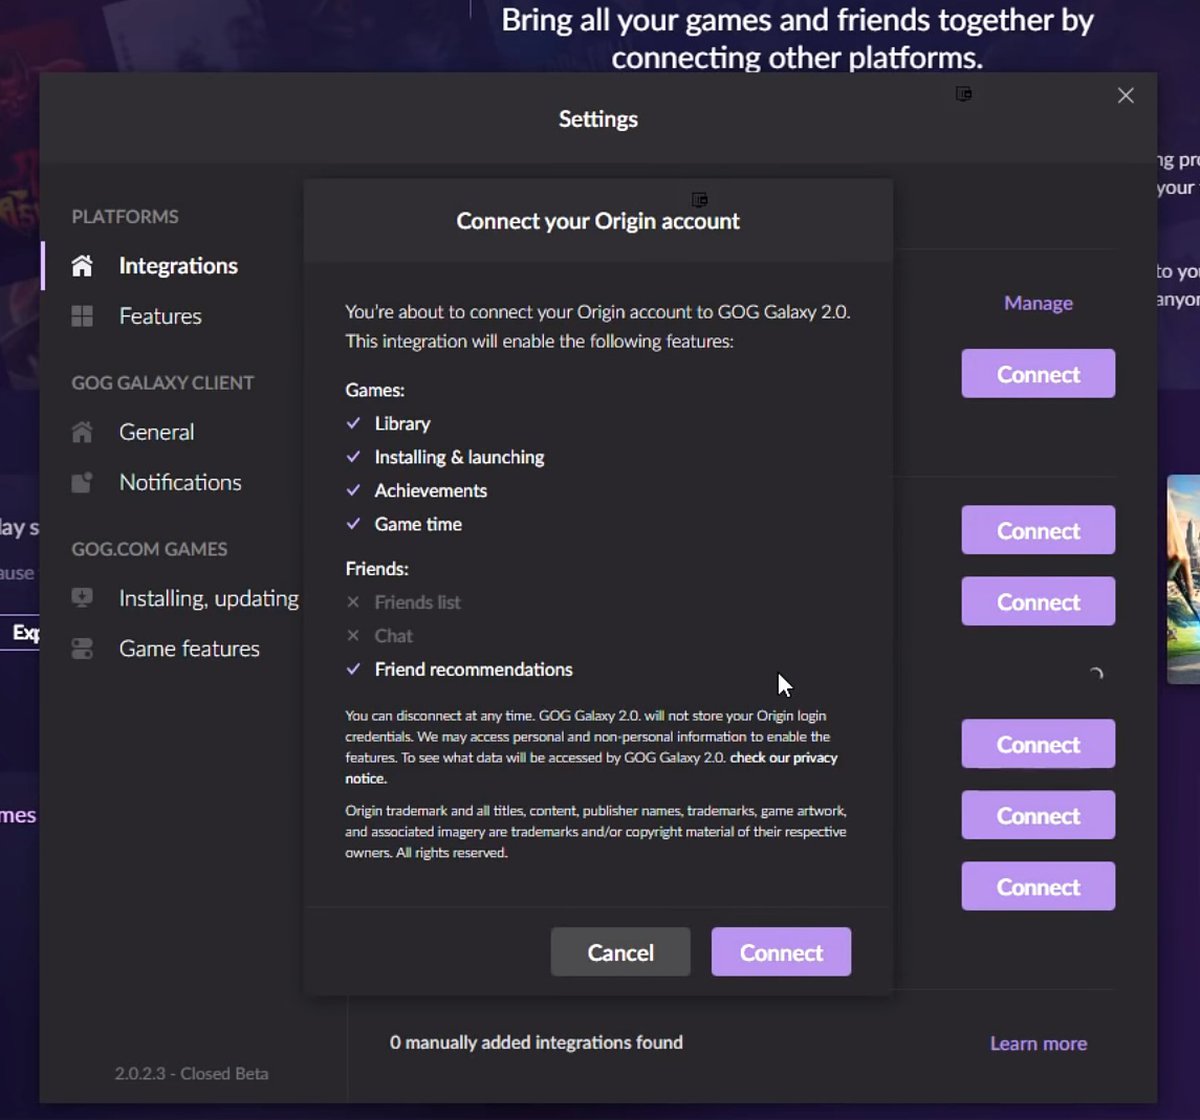The image size is (1200, 1120).
Task: Click the topmost Connect button below Manage
Action: click(1038, 374)
